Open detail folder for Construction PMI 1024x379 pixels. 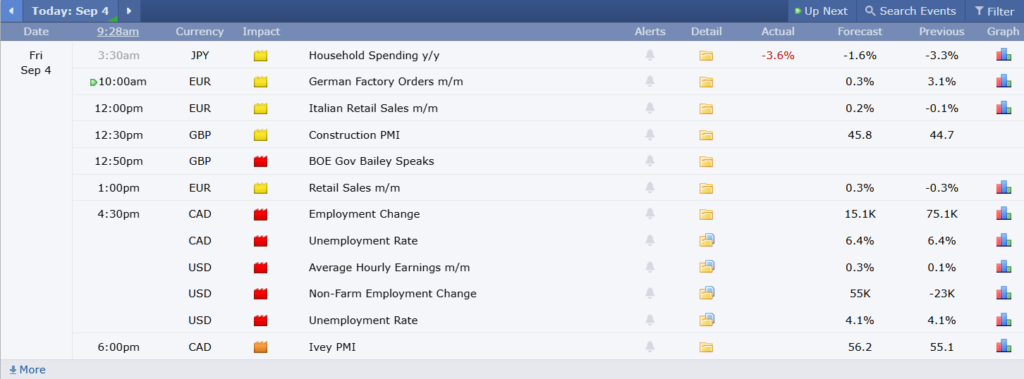[x=705, y=135]
